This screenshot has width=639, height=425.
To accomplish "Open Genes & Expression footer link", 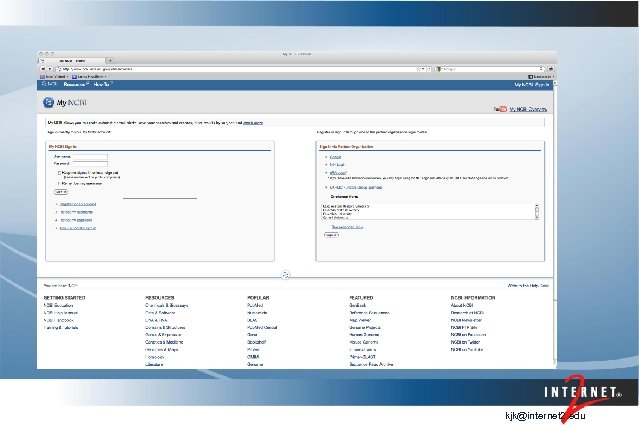I will tap(163, 335).
